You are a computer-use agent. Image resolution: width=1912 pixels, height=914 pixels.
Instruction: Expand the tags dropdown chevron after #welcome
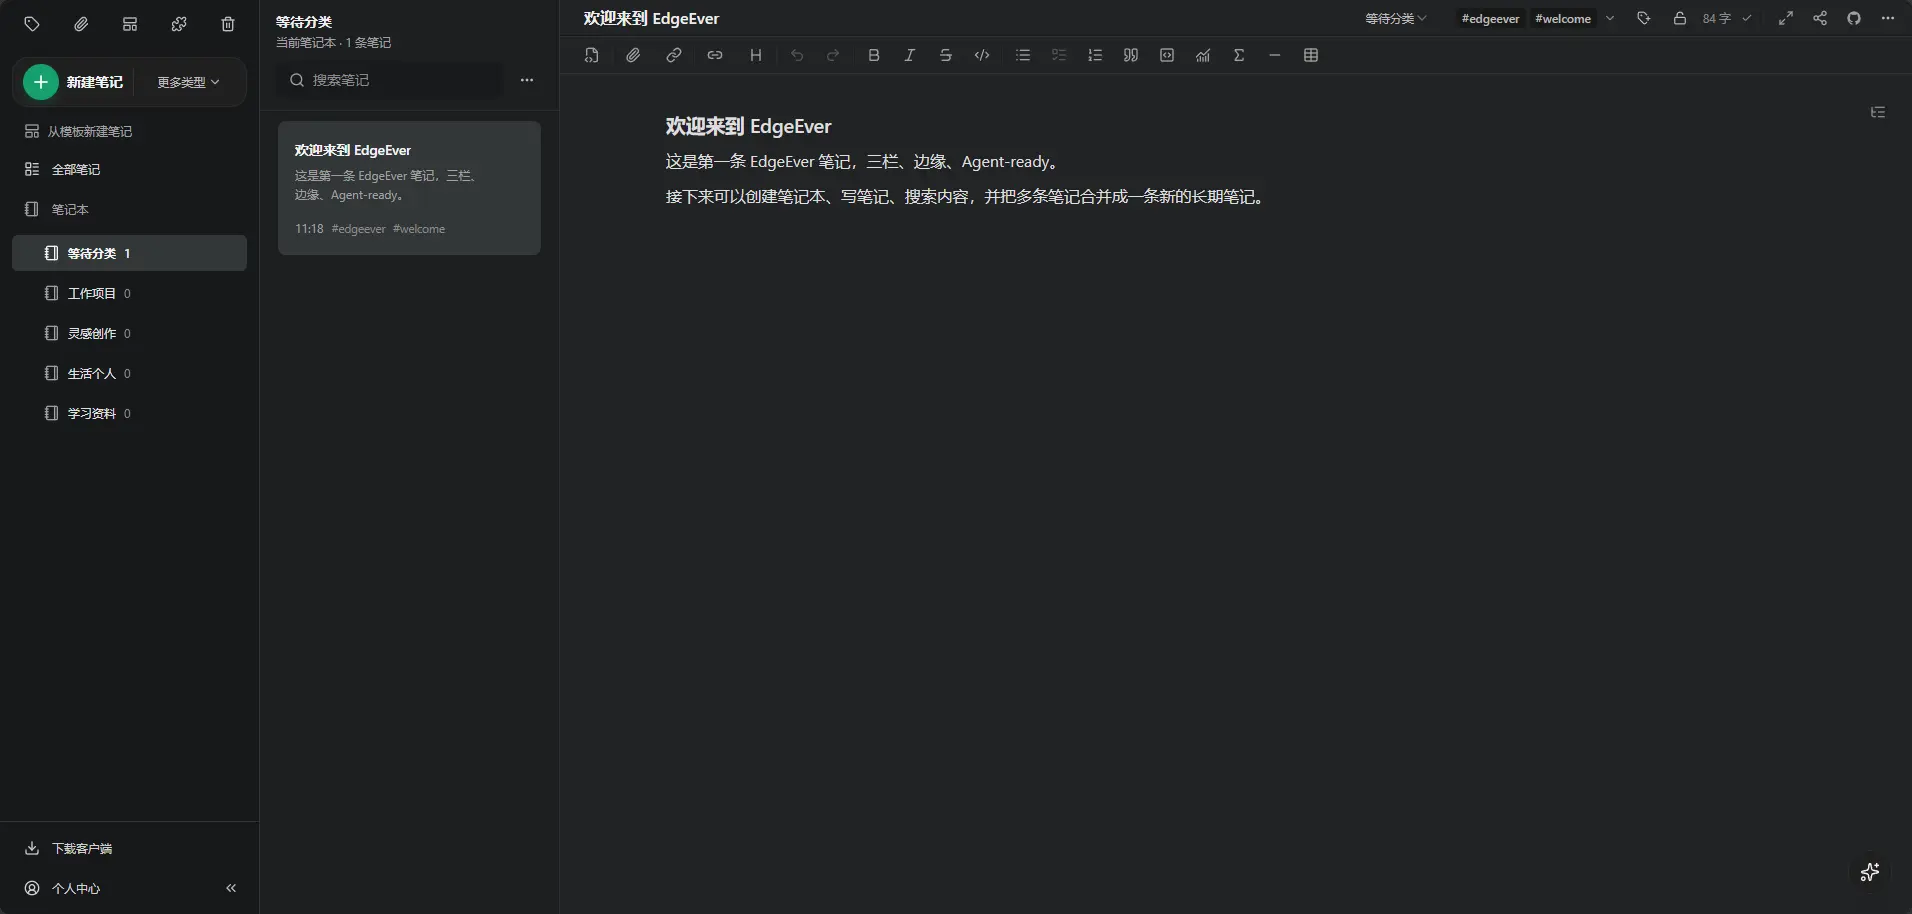coord(1610,18)
